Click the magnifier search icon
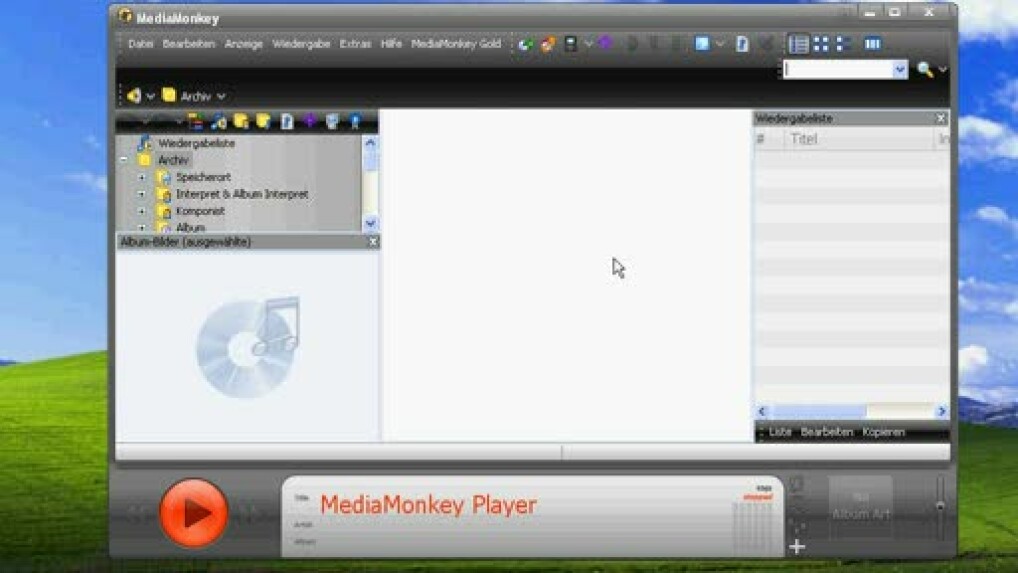The height and width of the screenshot is (573, 1018). [x=924, y=69]
